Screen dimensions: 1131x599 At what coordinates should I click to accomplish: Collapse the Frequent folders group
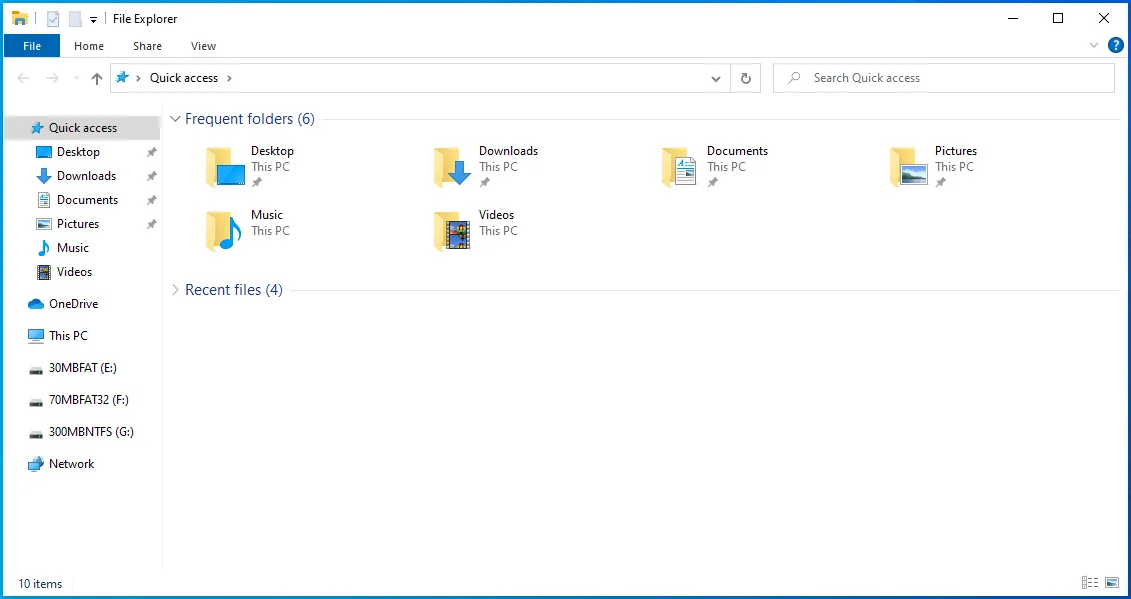point(175,118)
